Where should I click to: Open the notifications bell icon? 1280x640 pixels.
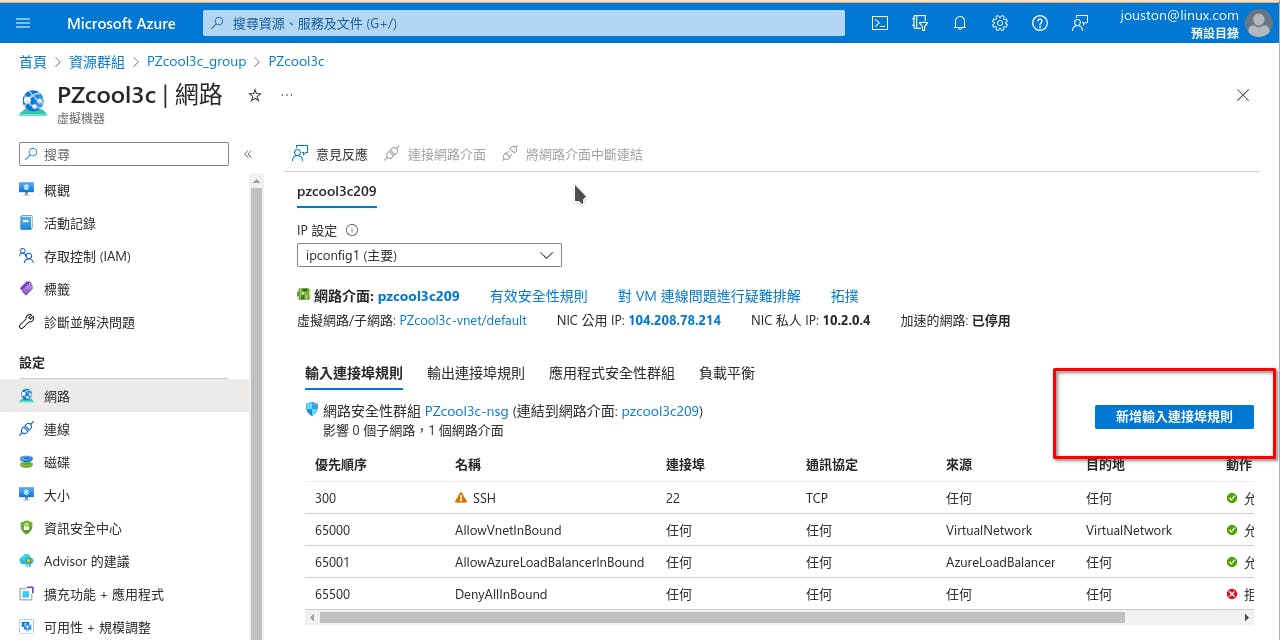point(960,23)
